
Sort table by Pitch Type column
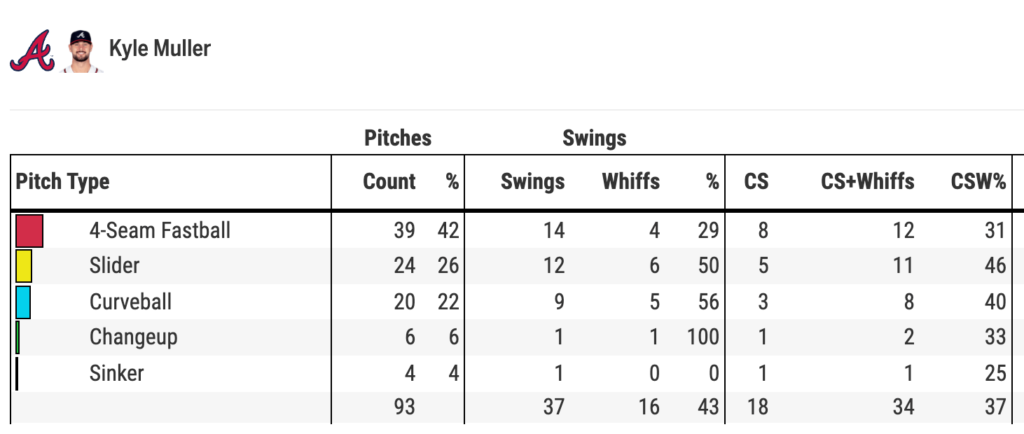pos(63,182)
